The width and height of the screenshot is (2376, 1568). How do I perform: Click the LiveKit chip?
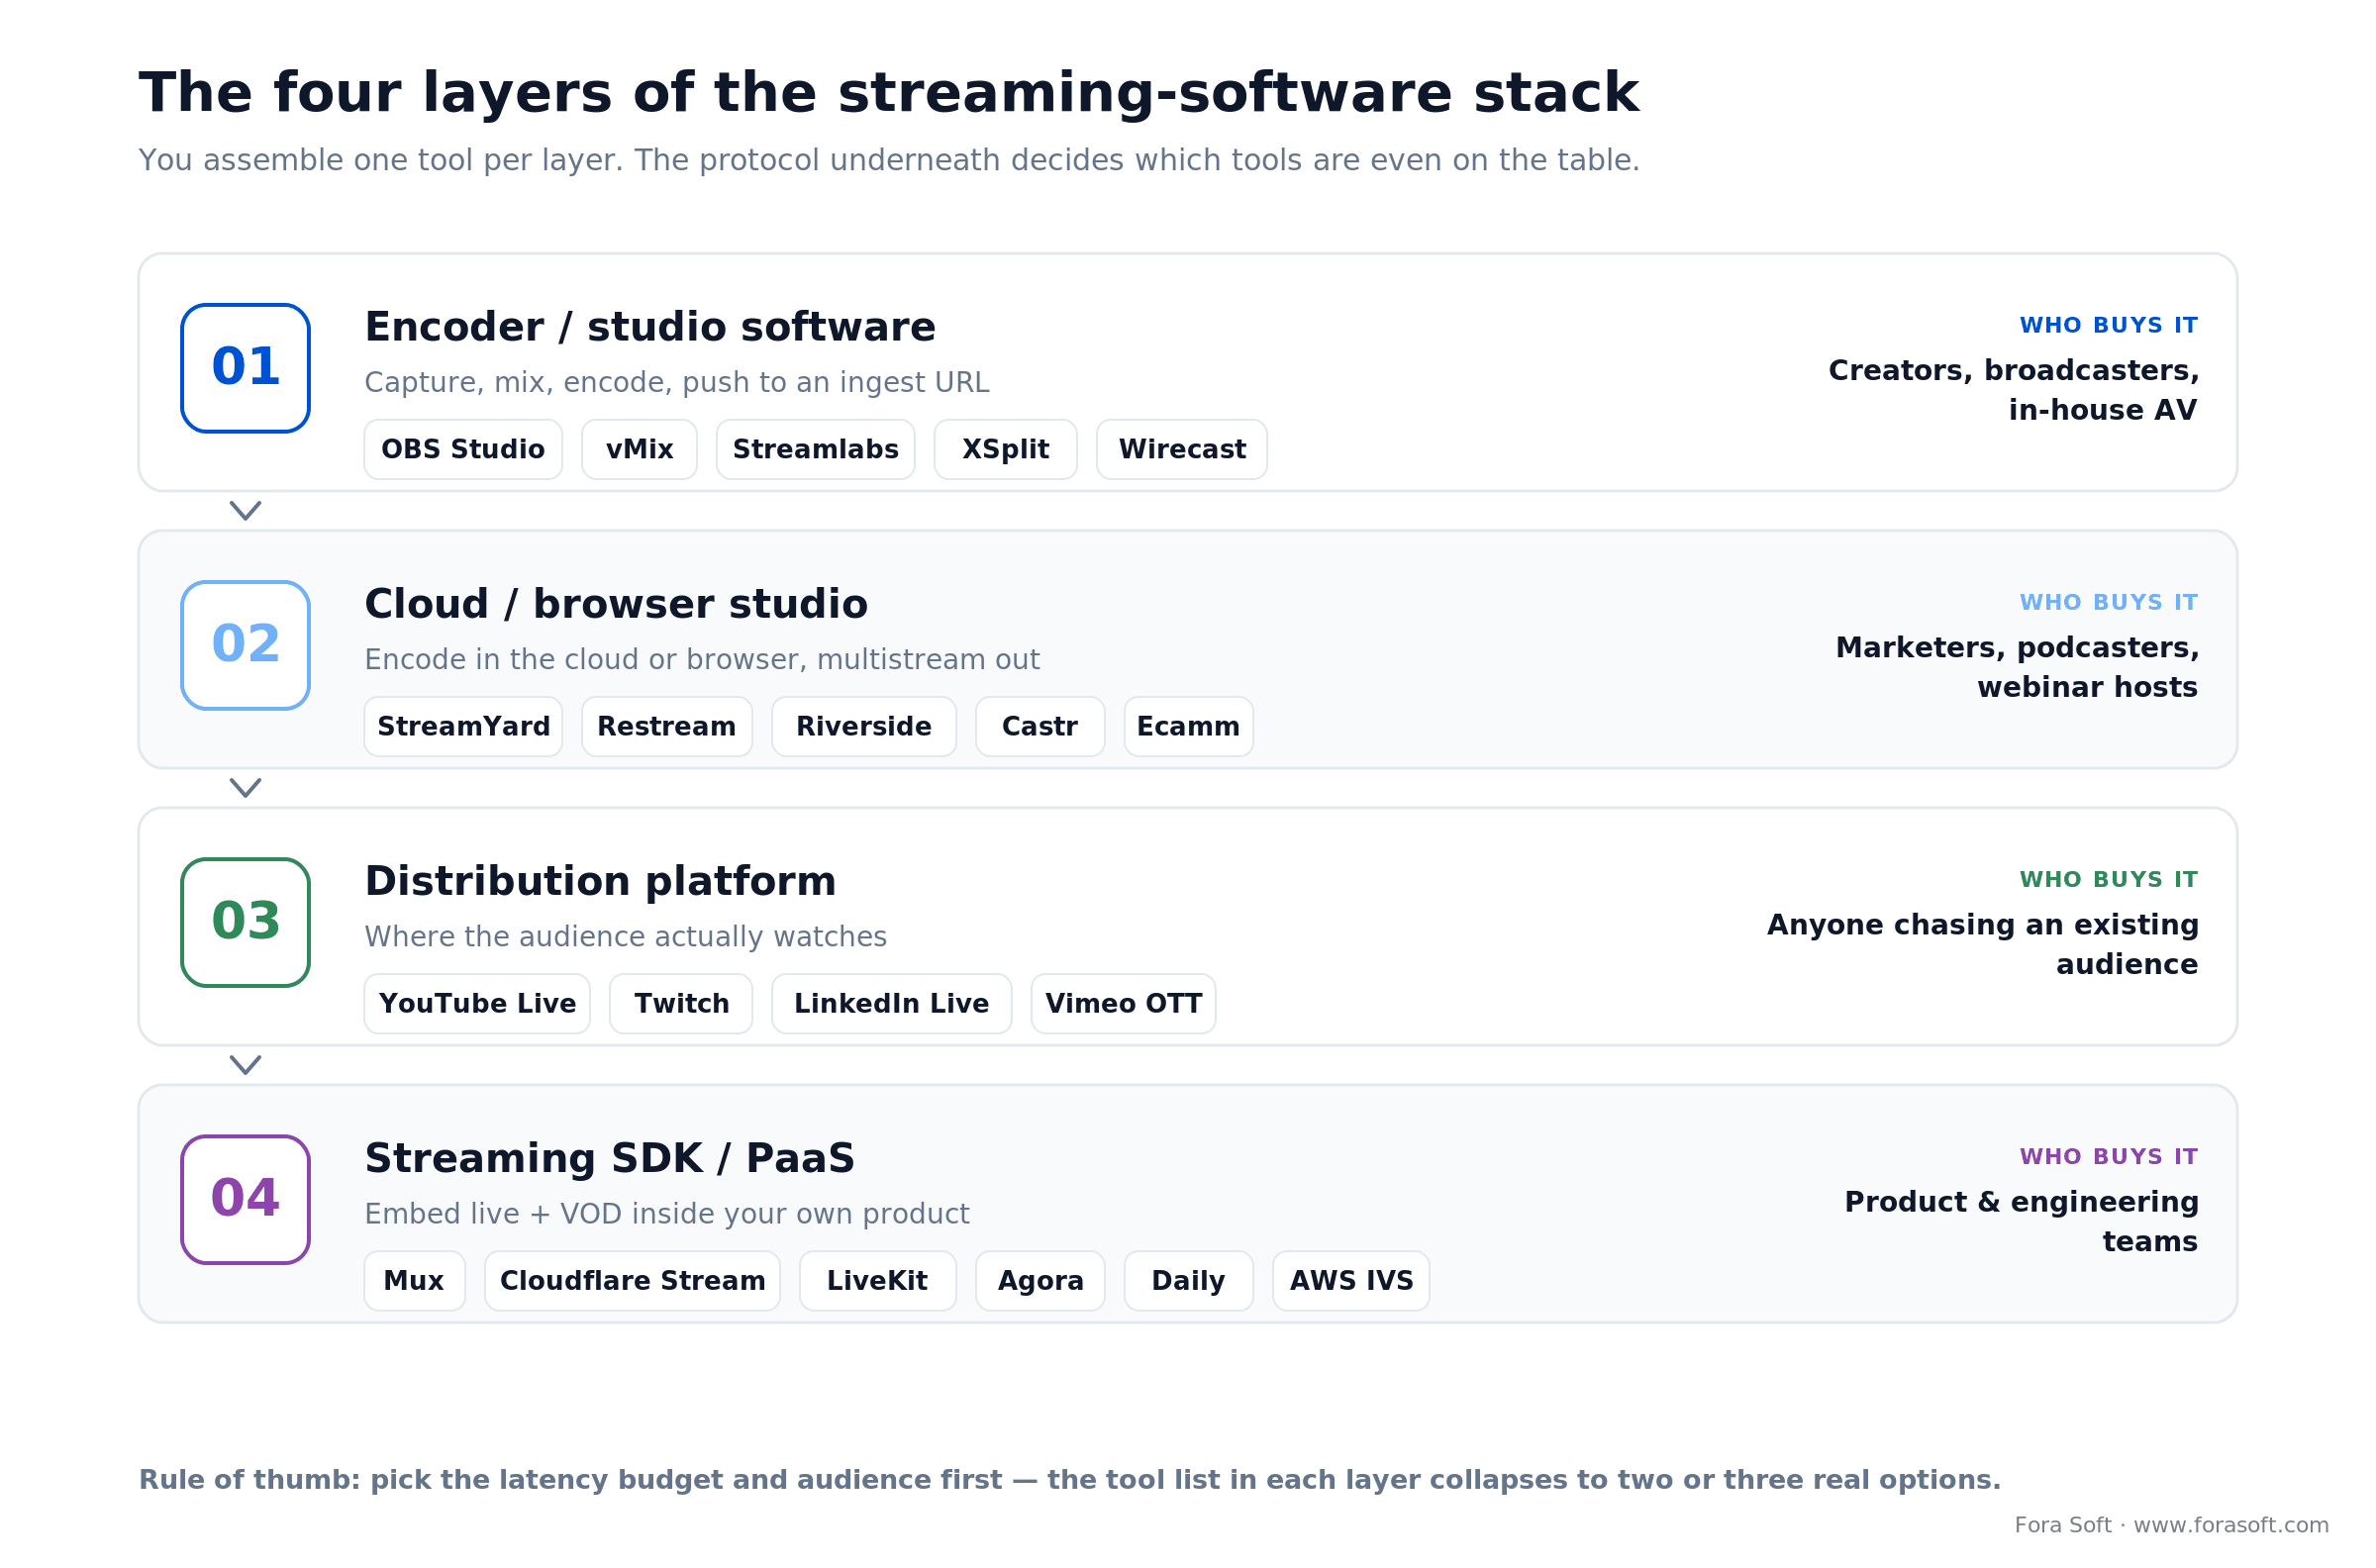click(x=877, y=1281)
